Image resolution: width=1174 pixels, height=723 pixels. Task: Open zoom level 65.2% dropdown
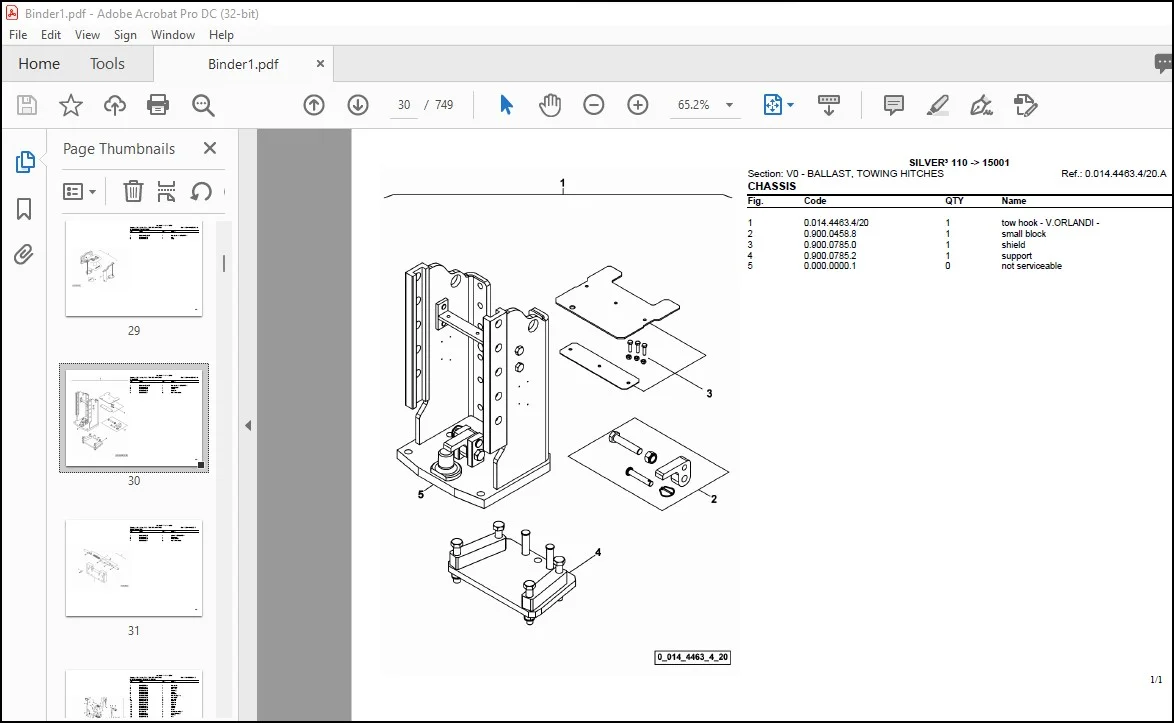pos(729,105)
